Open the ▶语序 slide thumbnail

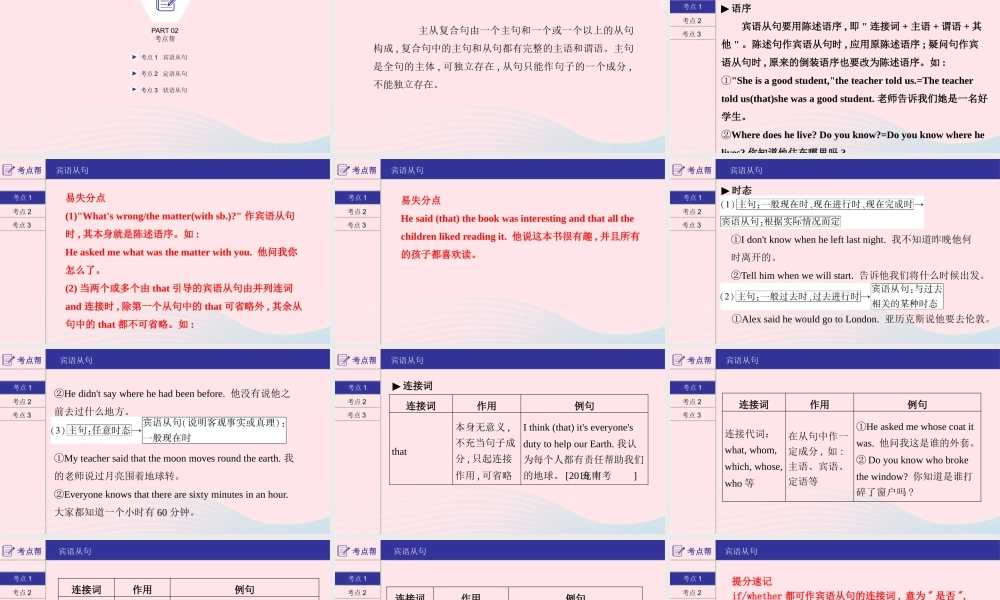pos(835,77)
